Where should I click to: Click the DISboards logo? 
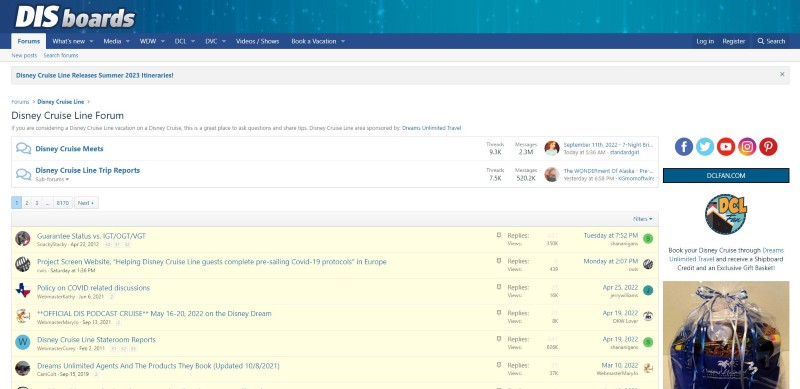[x=75, y=16]
